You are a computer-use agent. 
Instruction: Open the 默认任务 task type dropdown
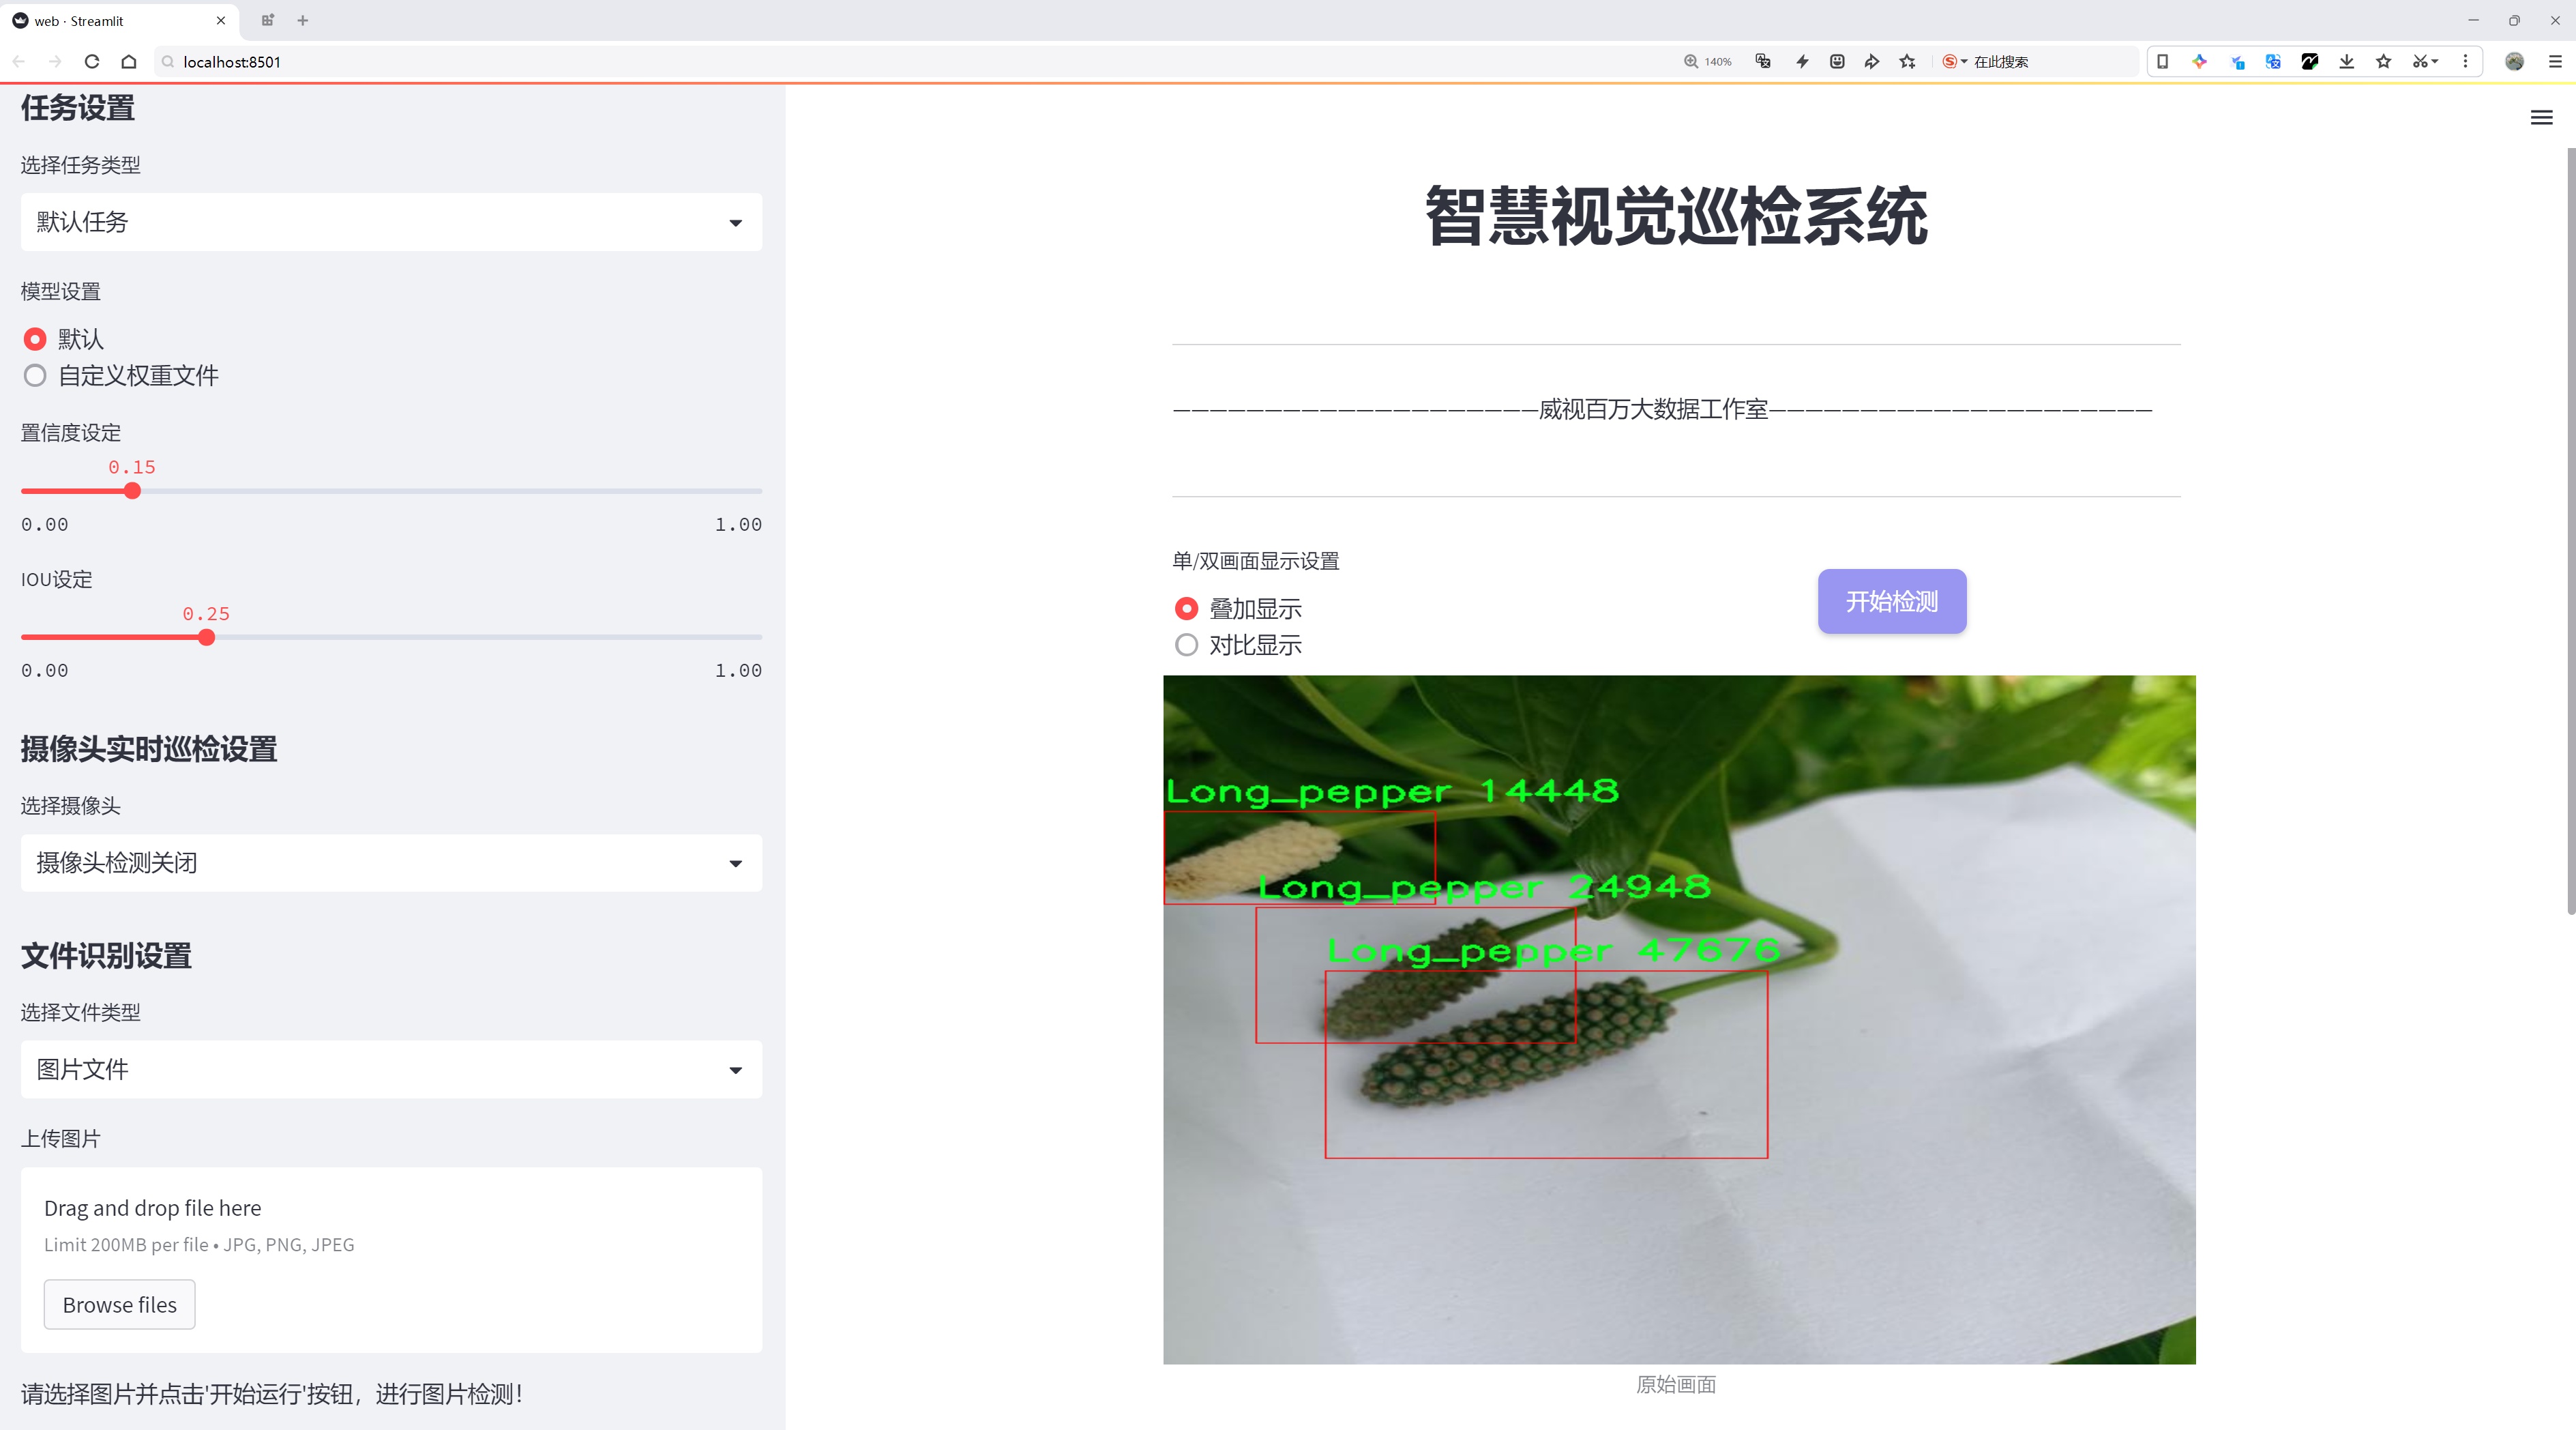[391, 222]
